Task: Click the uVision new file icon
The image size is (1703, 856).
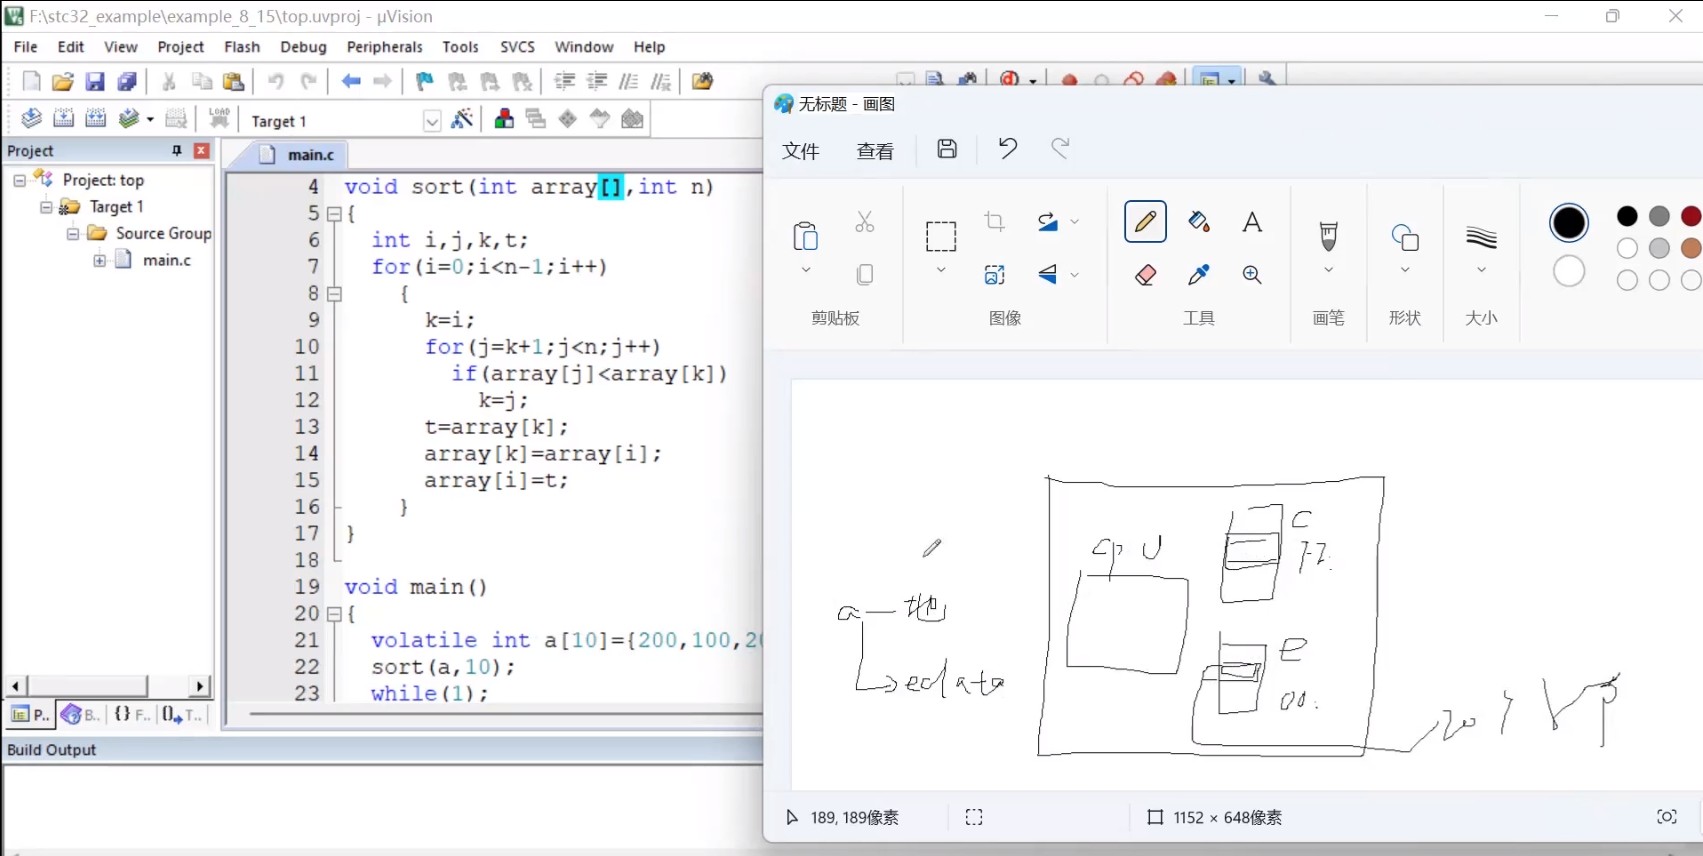Action: pyautogui.click(x=31, y=82)
